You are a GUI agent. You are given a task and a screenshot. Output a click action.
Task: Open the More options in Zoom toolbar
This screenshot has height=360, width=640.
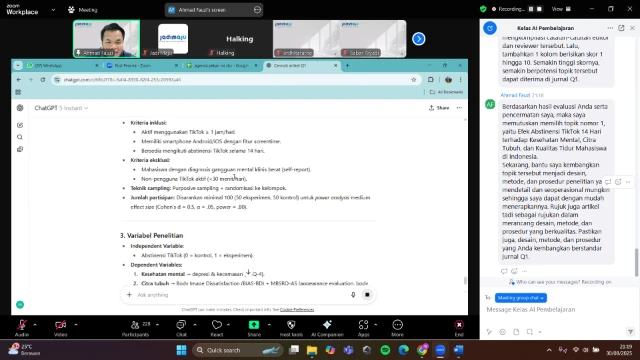[x=397, y=325]
